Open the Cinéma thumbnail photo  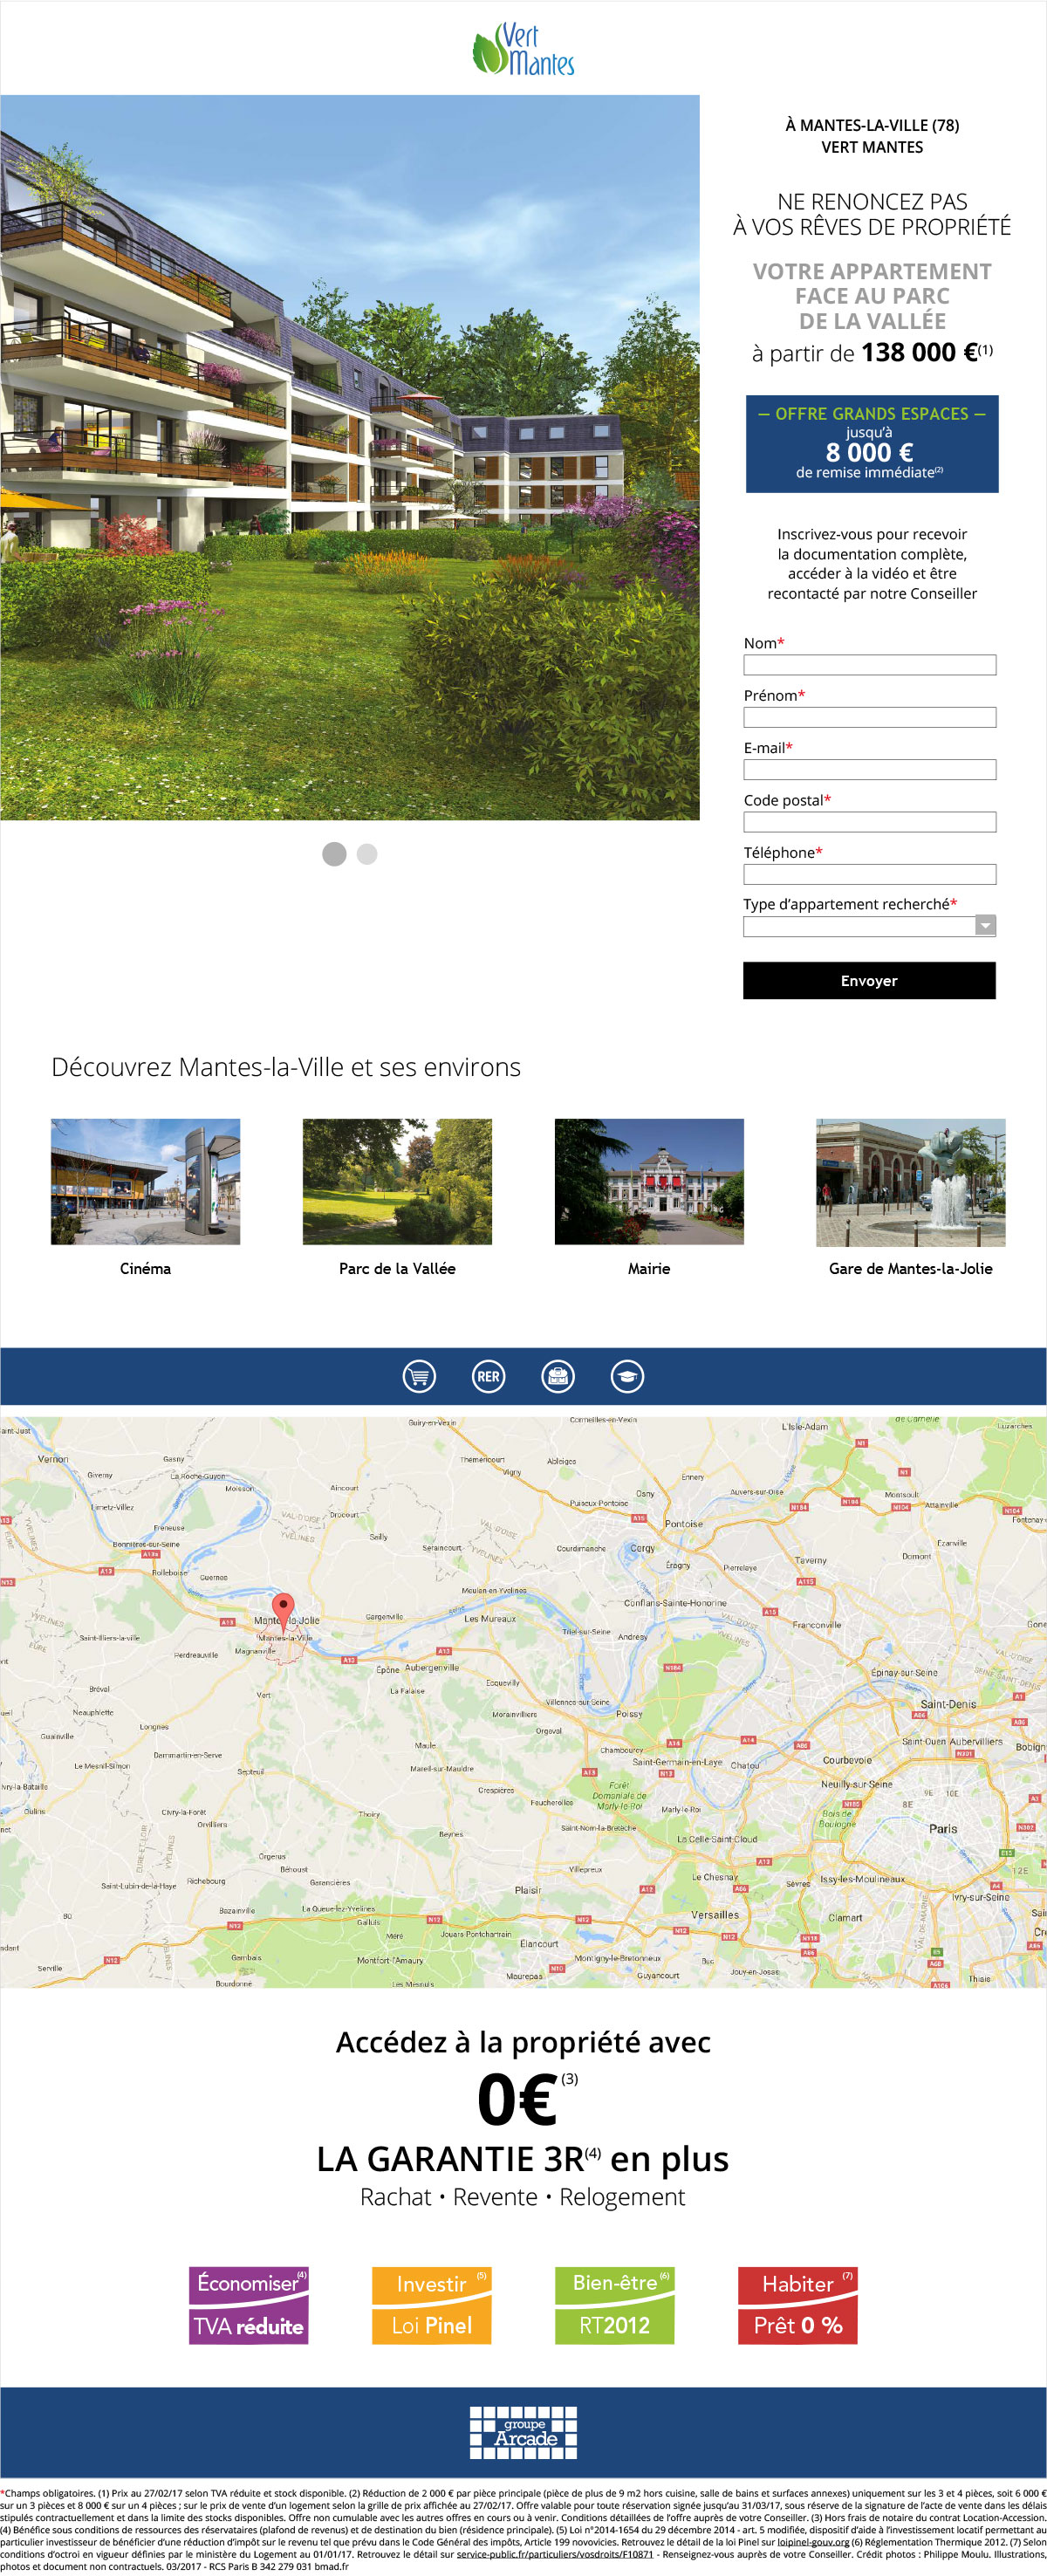145,1181
